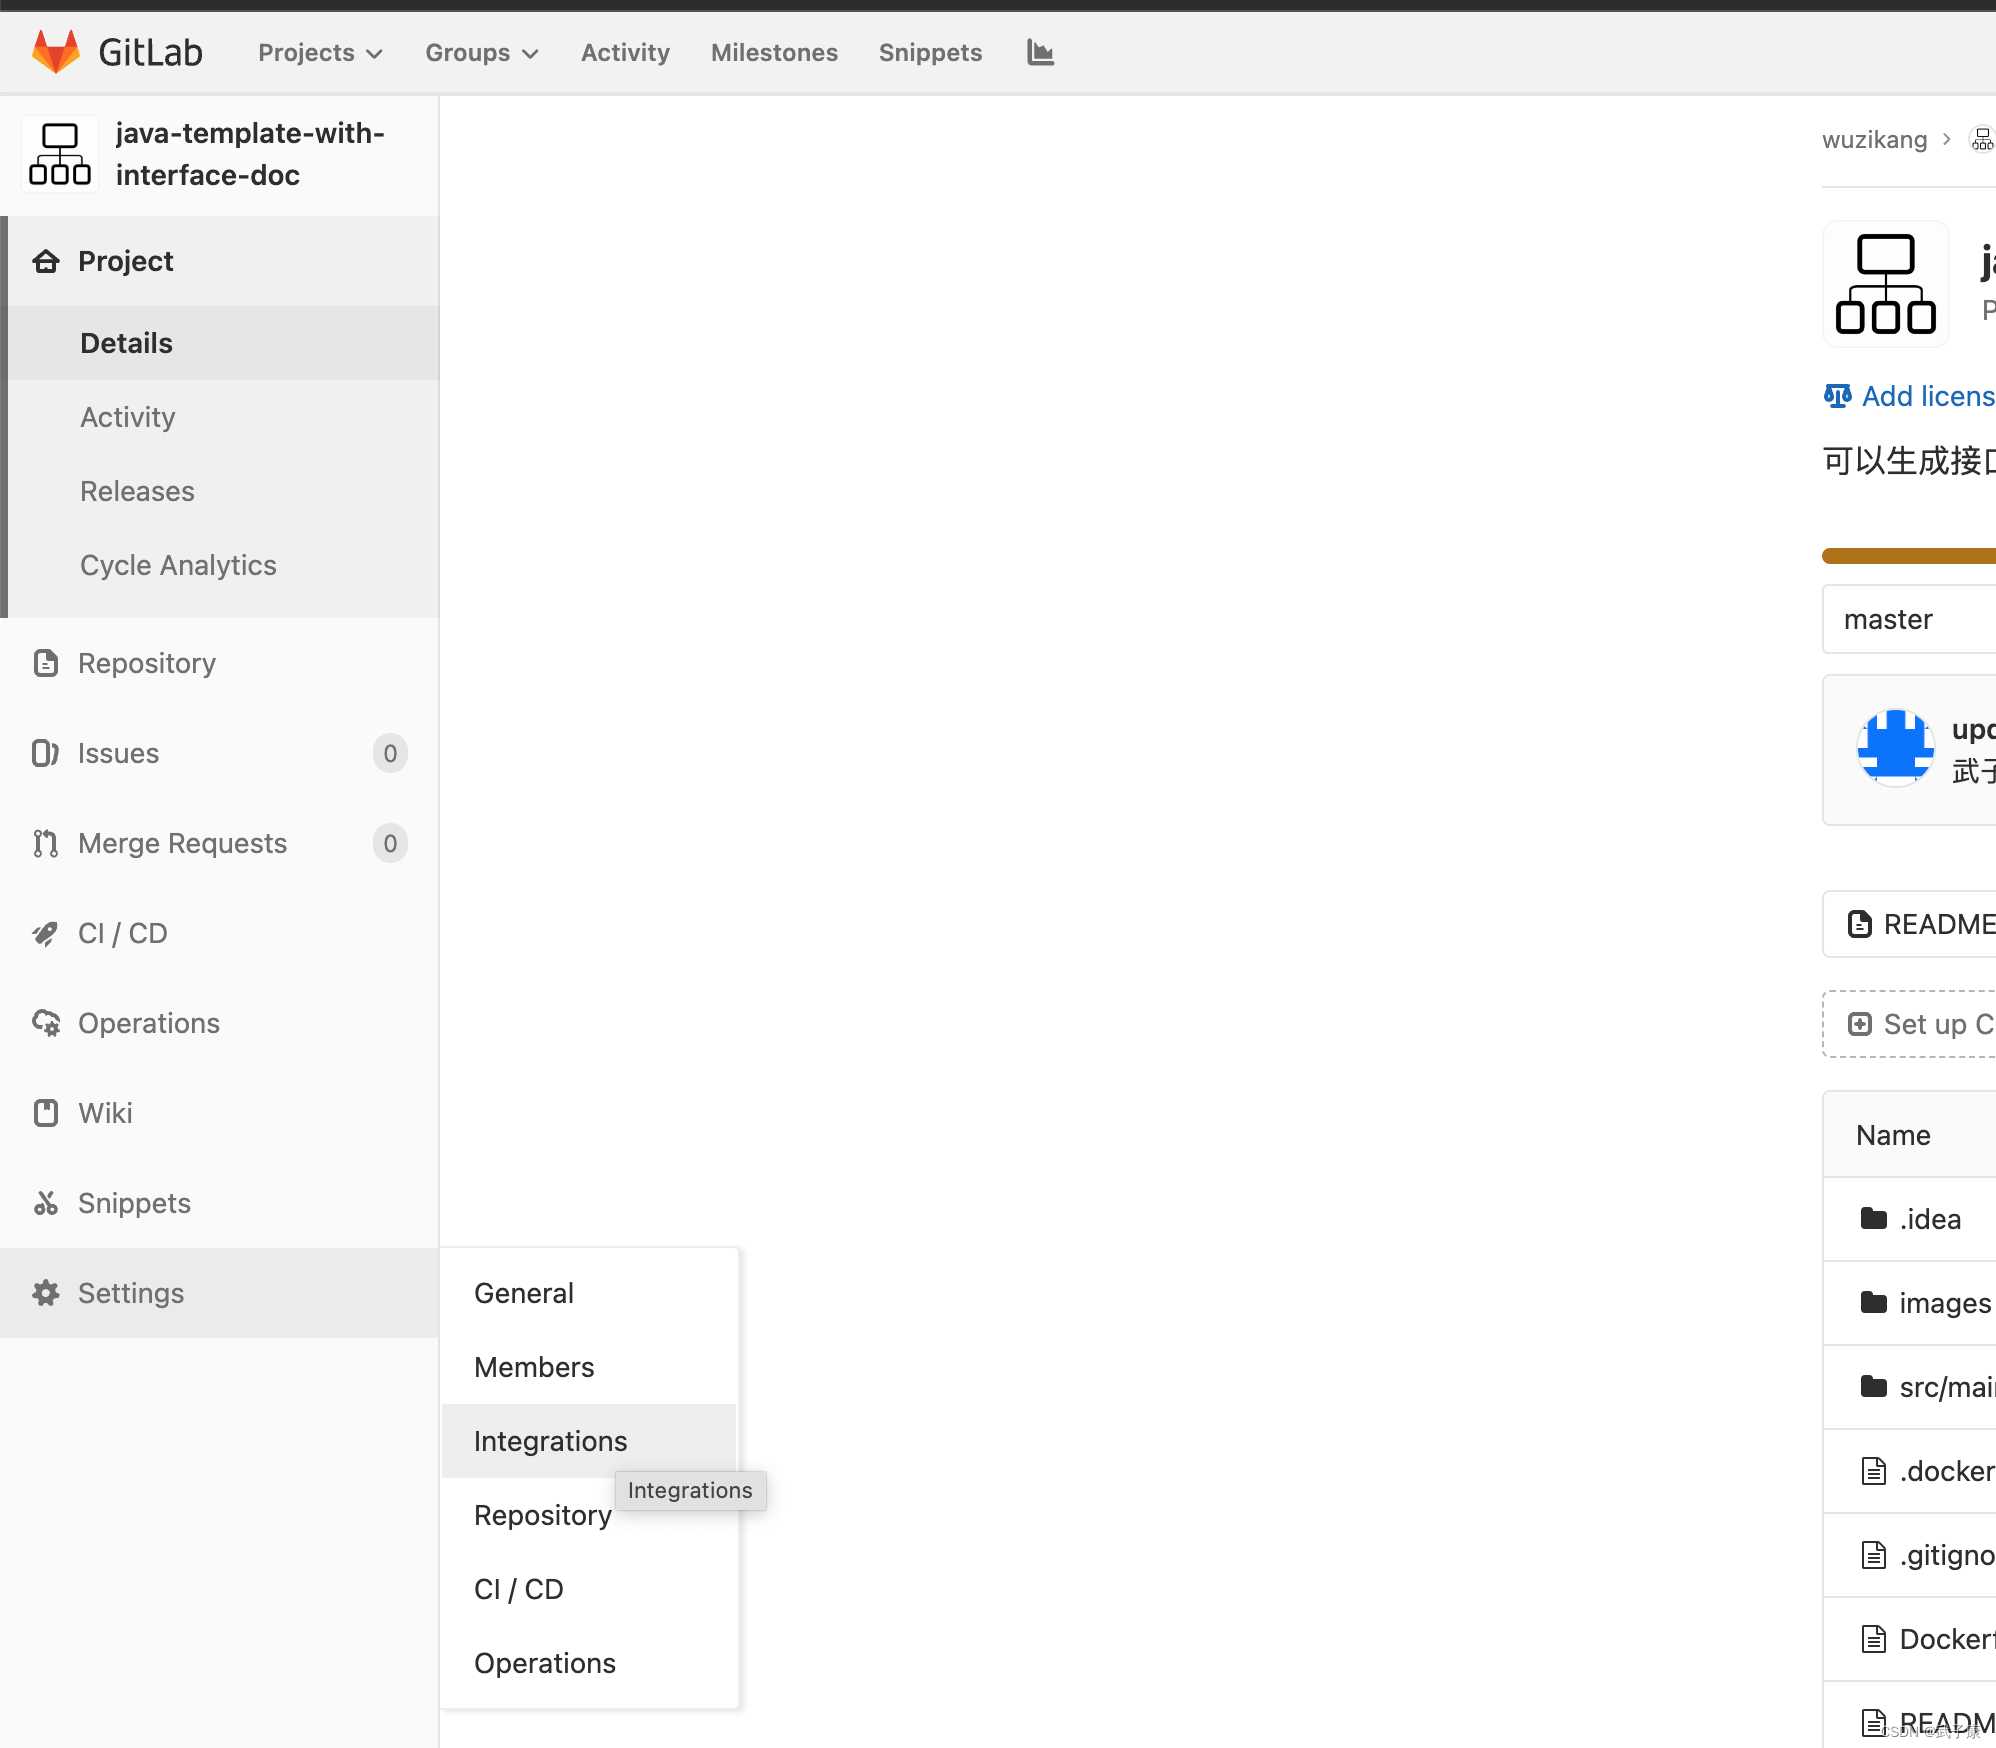Screen dimensions: 1996x1748
Task: Click the Issues sidebar icon
Action: click(x=46, y=754)
